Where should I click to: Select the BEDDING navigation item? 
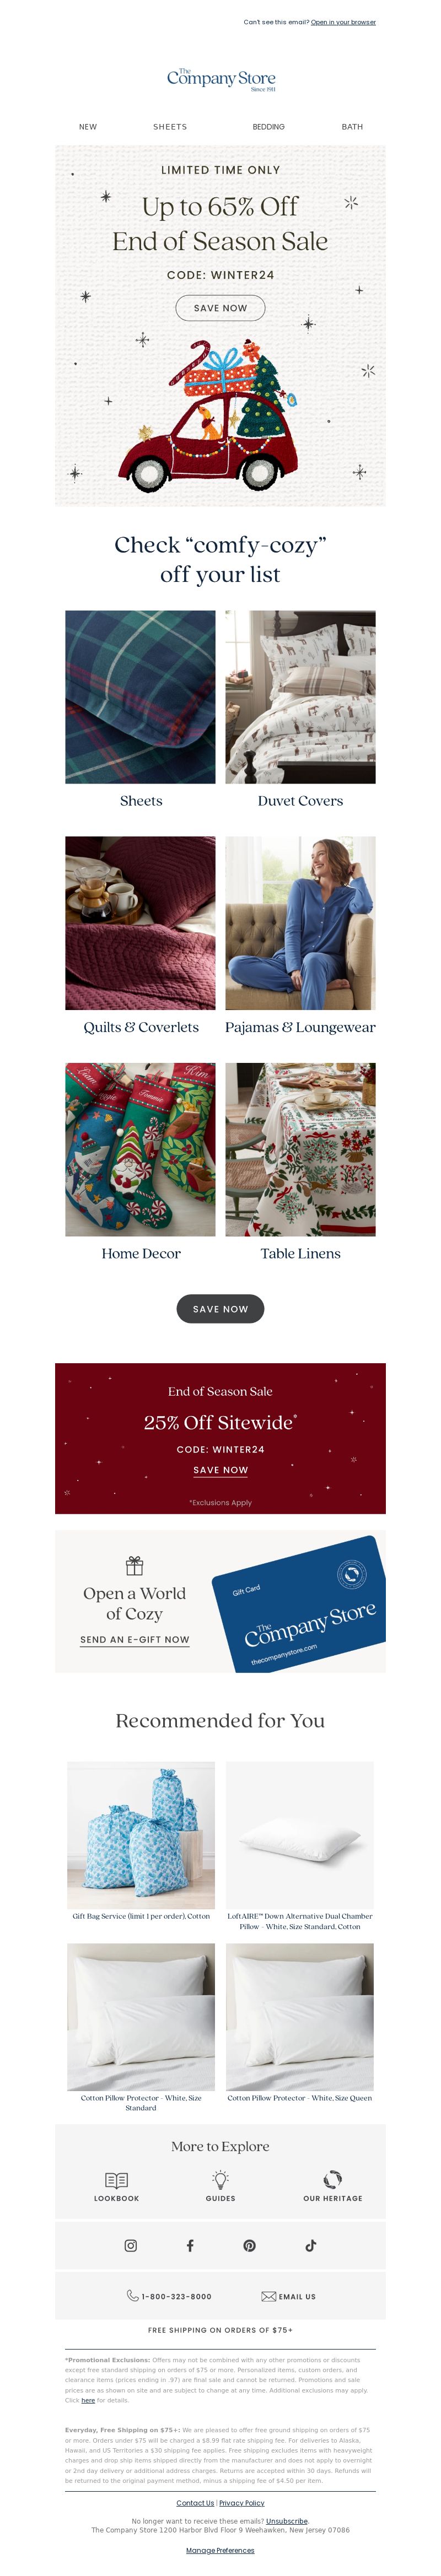point(268,127)
